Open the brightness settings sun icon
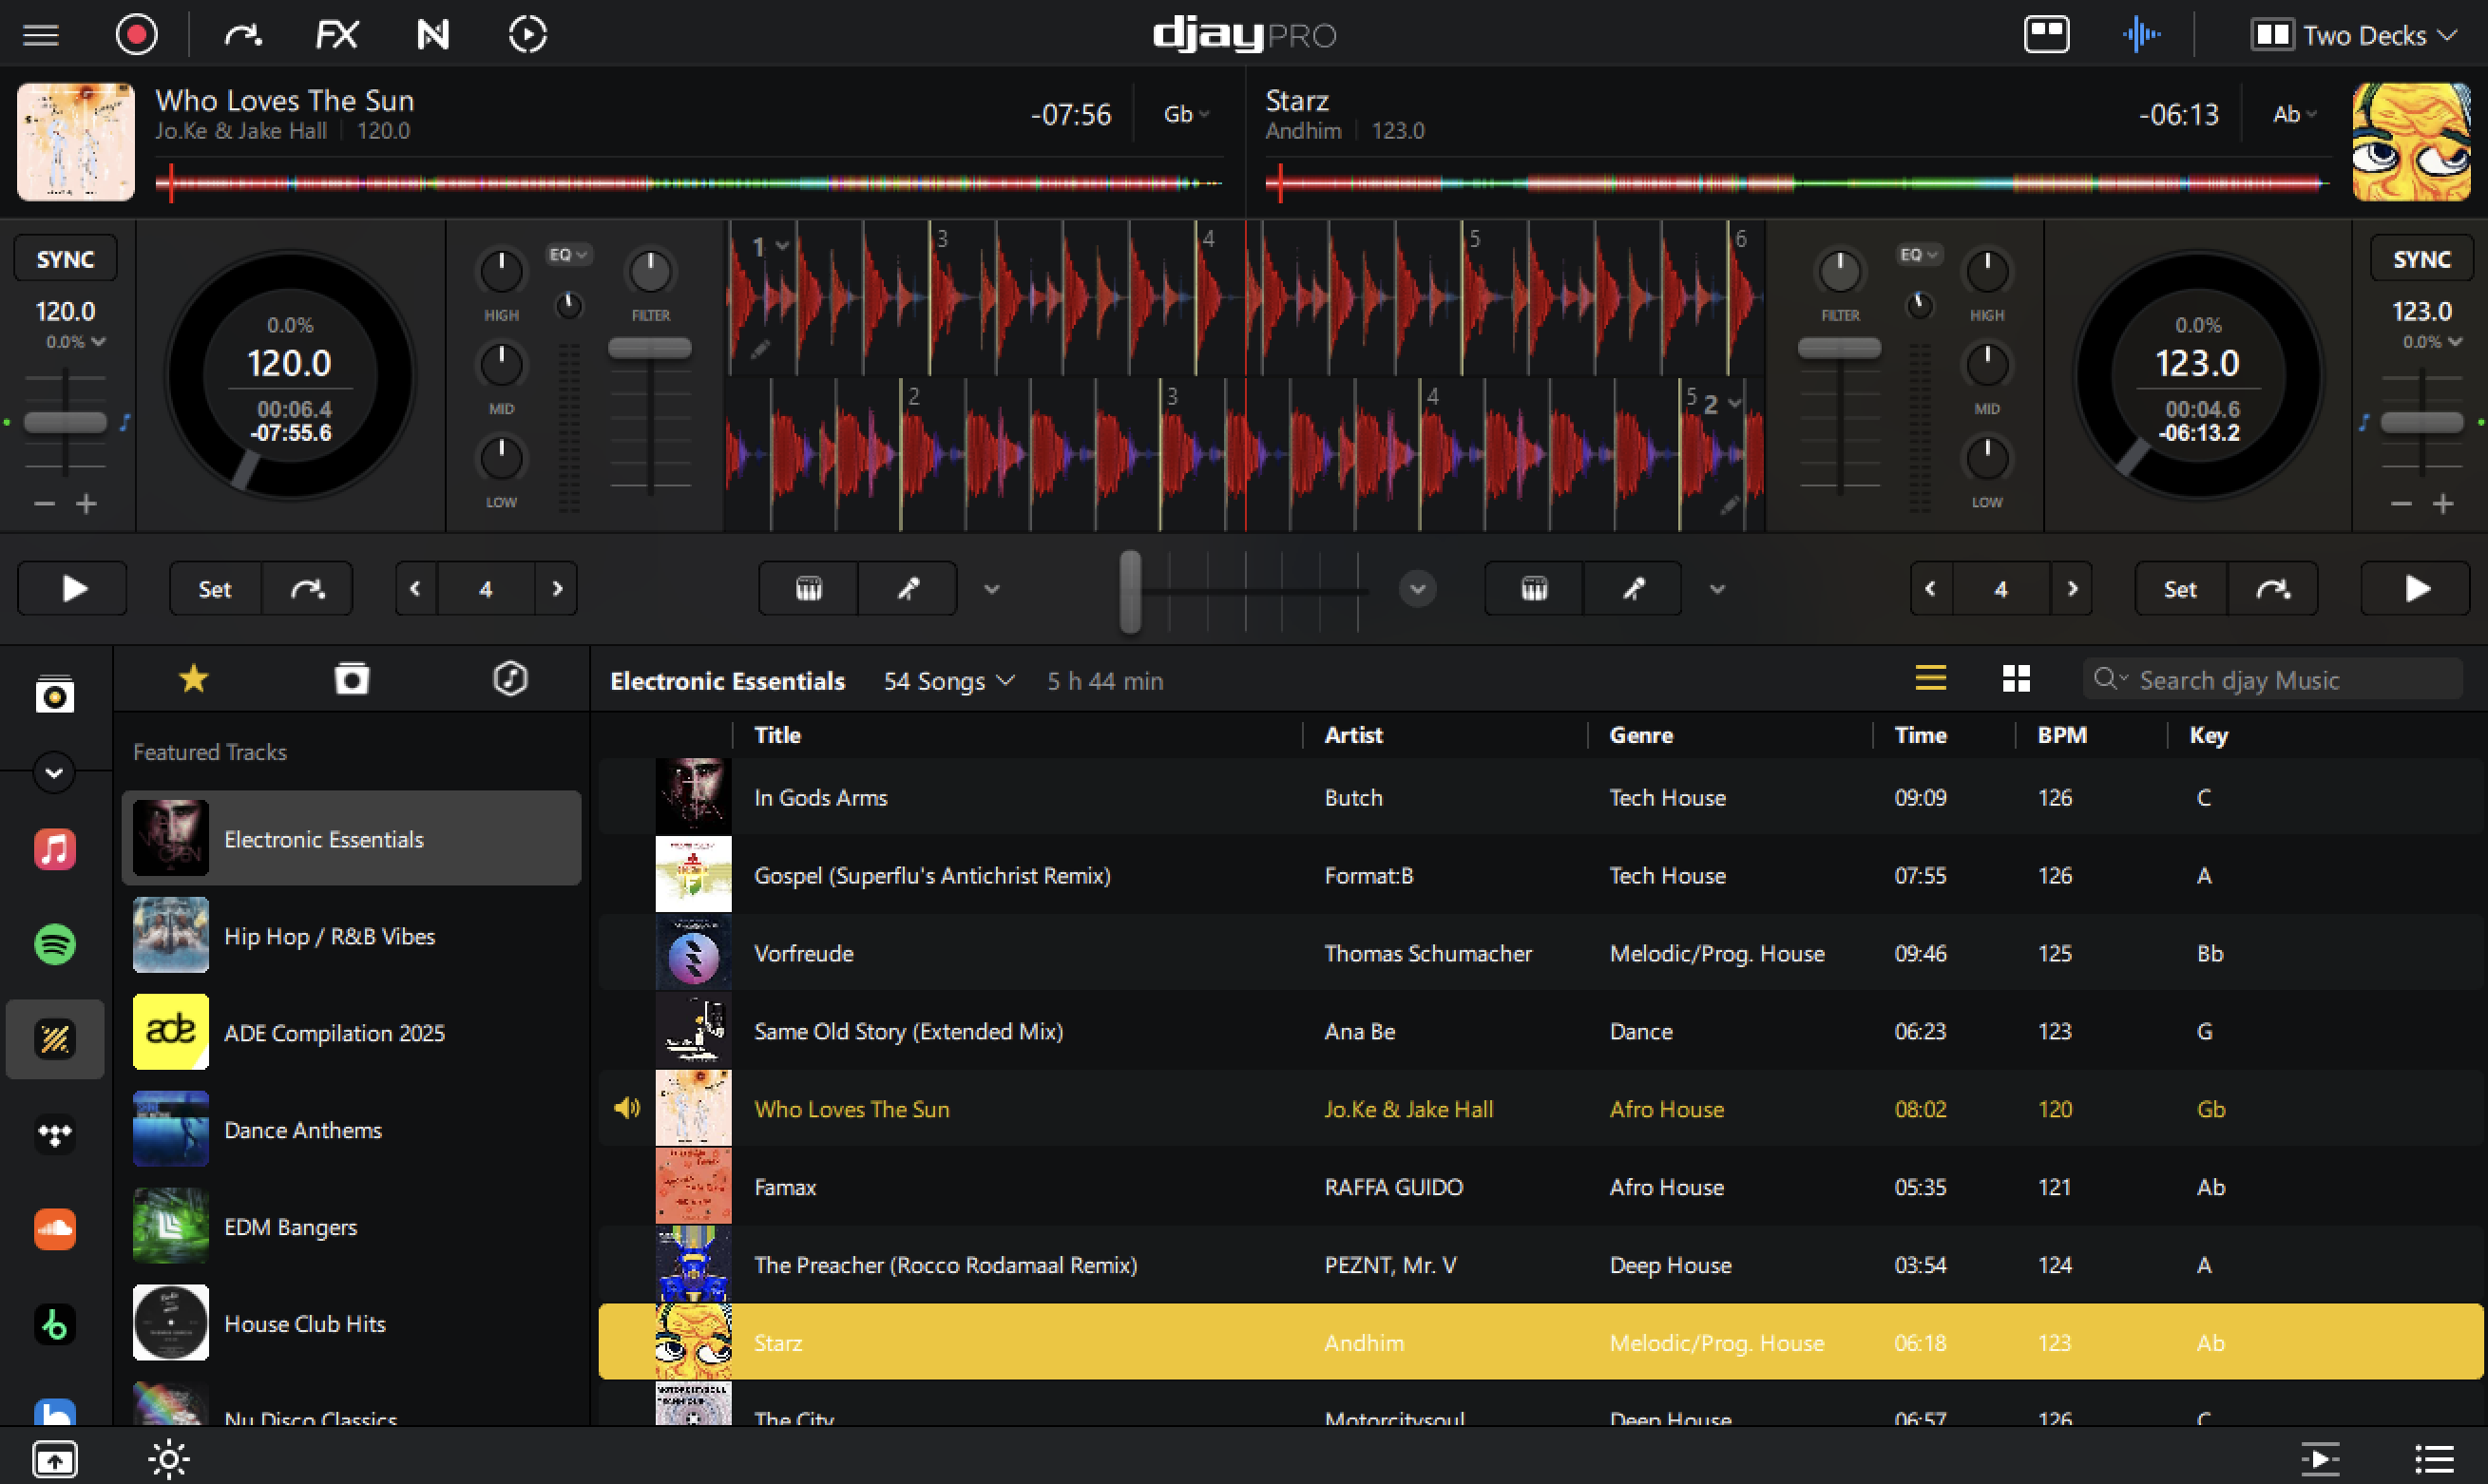This screenshot has width=2488, height=1484. click(x=169, y=1459)
